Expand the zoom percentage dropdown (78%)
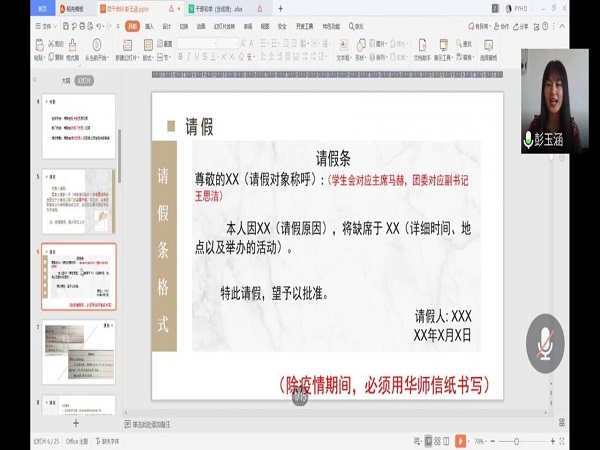Screen dimensions: 600x450 click(x=483, y=440)
